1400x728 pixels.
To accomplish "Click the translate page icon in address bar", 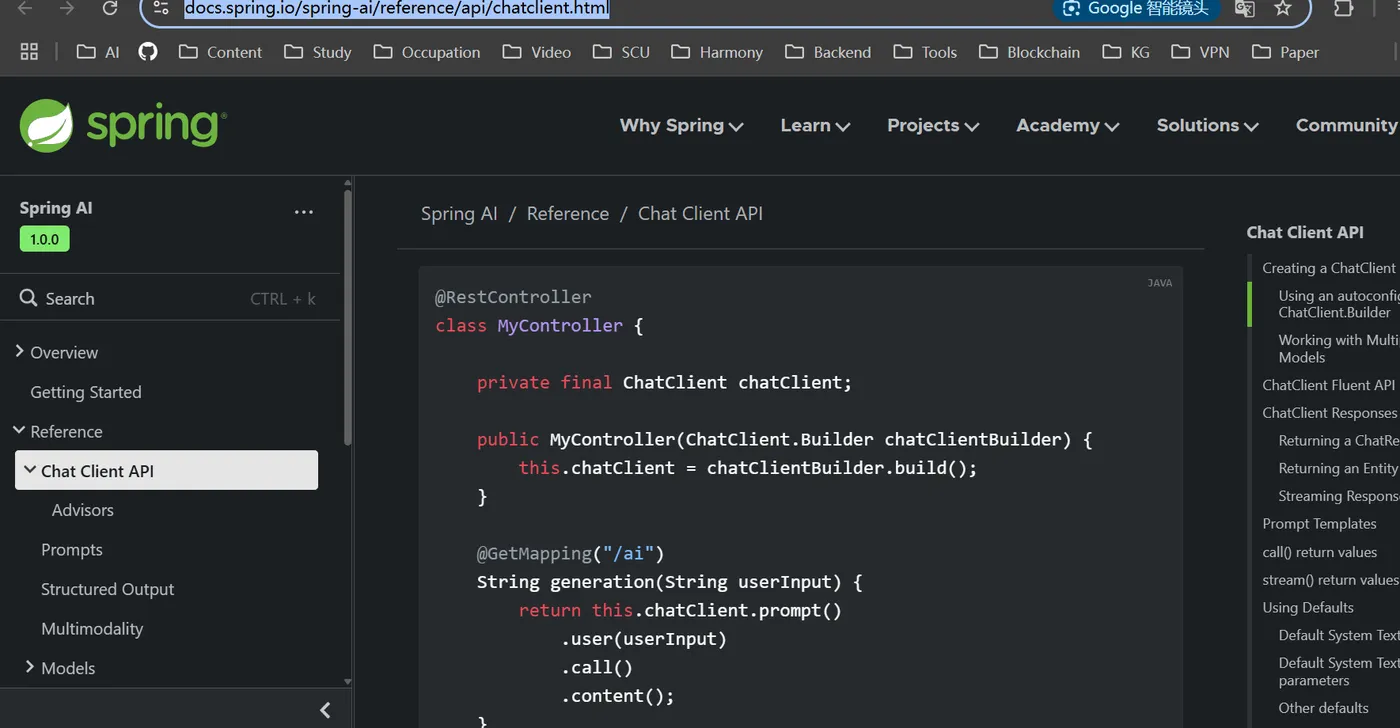I will pos(1245,8).
